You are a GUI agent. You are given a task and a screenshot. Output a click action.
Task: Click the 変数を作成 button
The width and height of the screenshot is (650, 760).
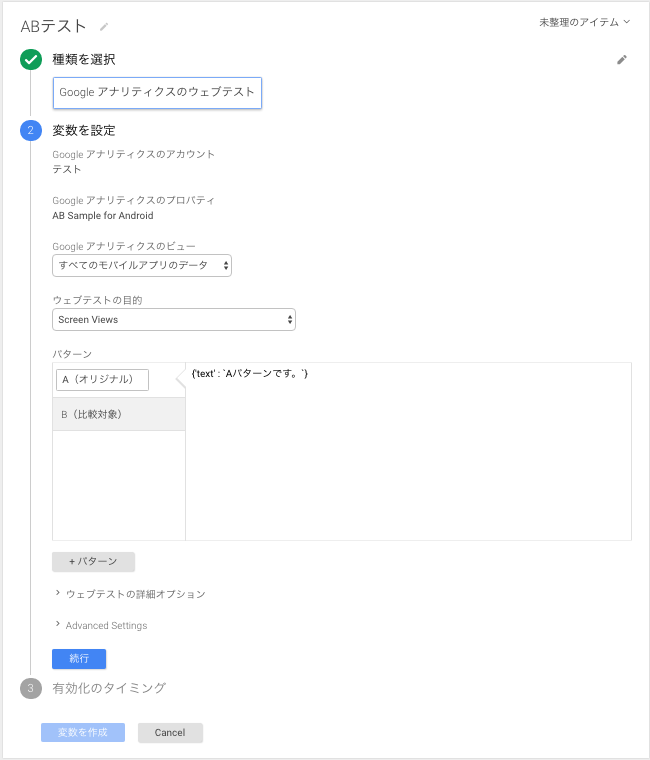point(83,732)
